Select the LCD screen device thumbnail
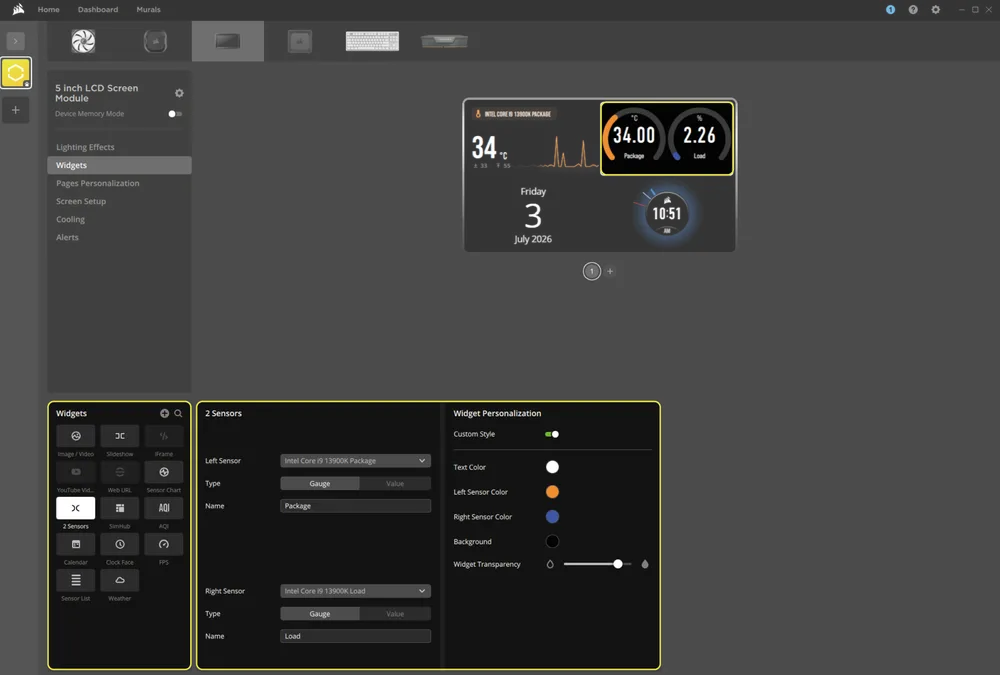This screenshot has height=675, width=1000. click(x=228, y=41)
